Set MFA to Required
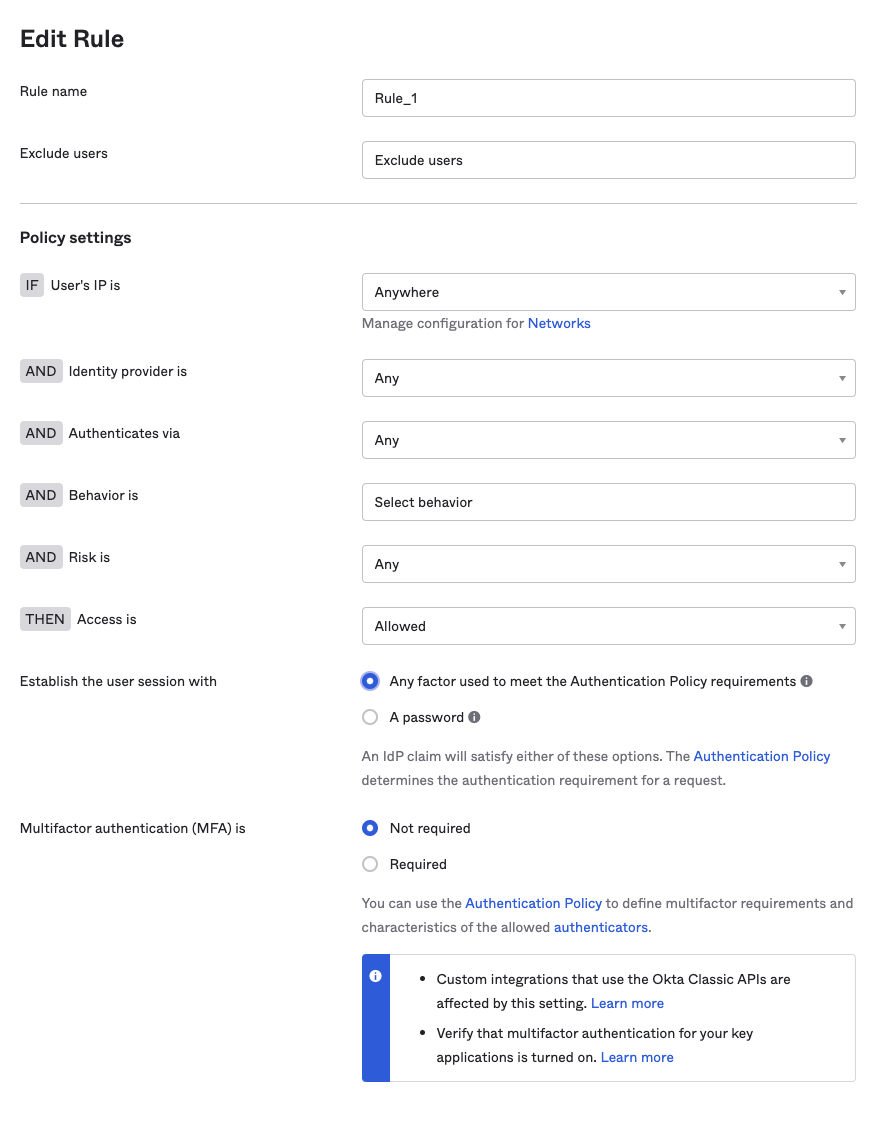Image resolution: width=879 pixels, height=1134 pixels. pos(370,864)
